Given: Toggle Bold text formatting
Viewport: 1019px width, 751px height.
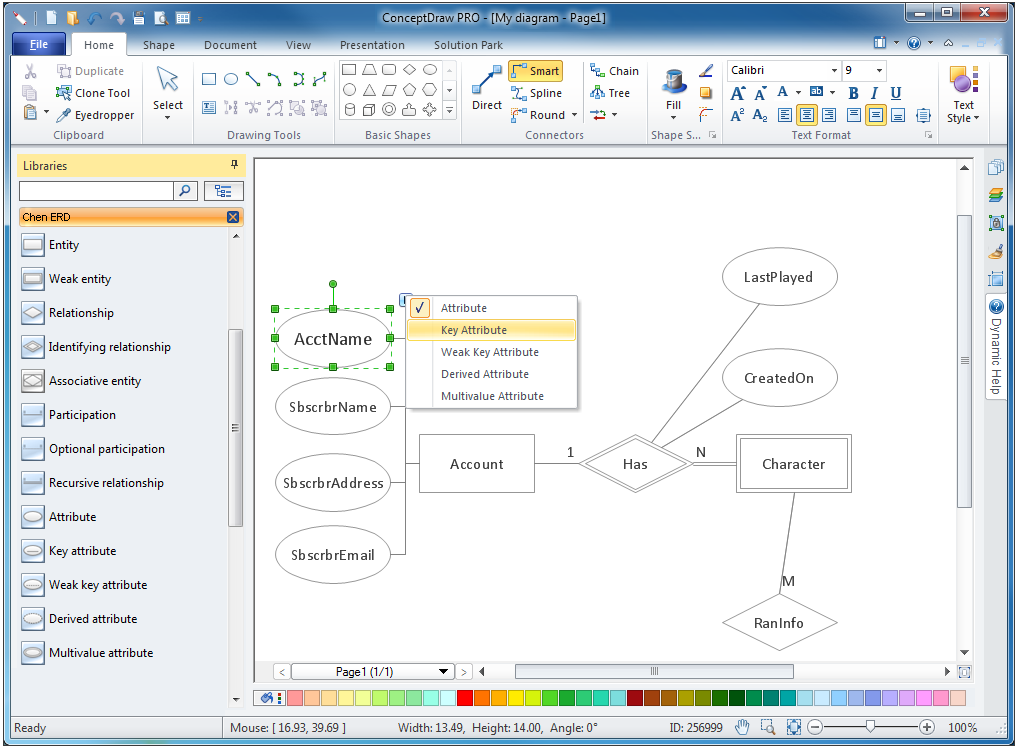Looking at the screenshot, I should pyautogui.click(x=853, y=94).
